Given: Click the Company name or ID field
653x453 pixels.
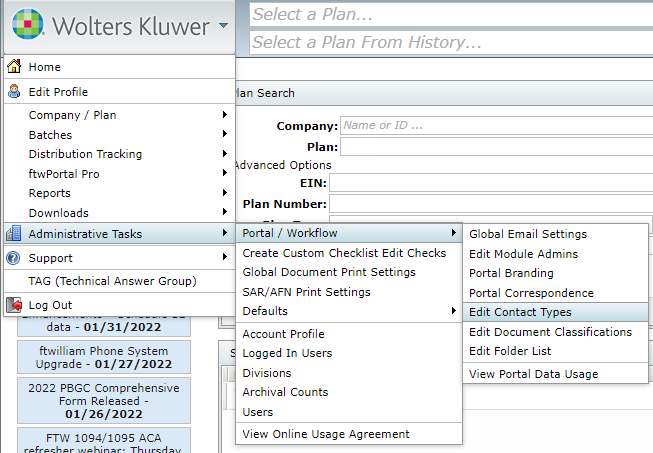Looking at the screenshot, I should [x=496, y=125].
